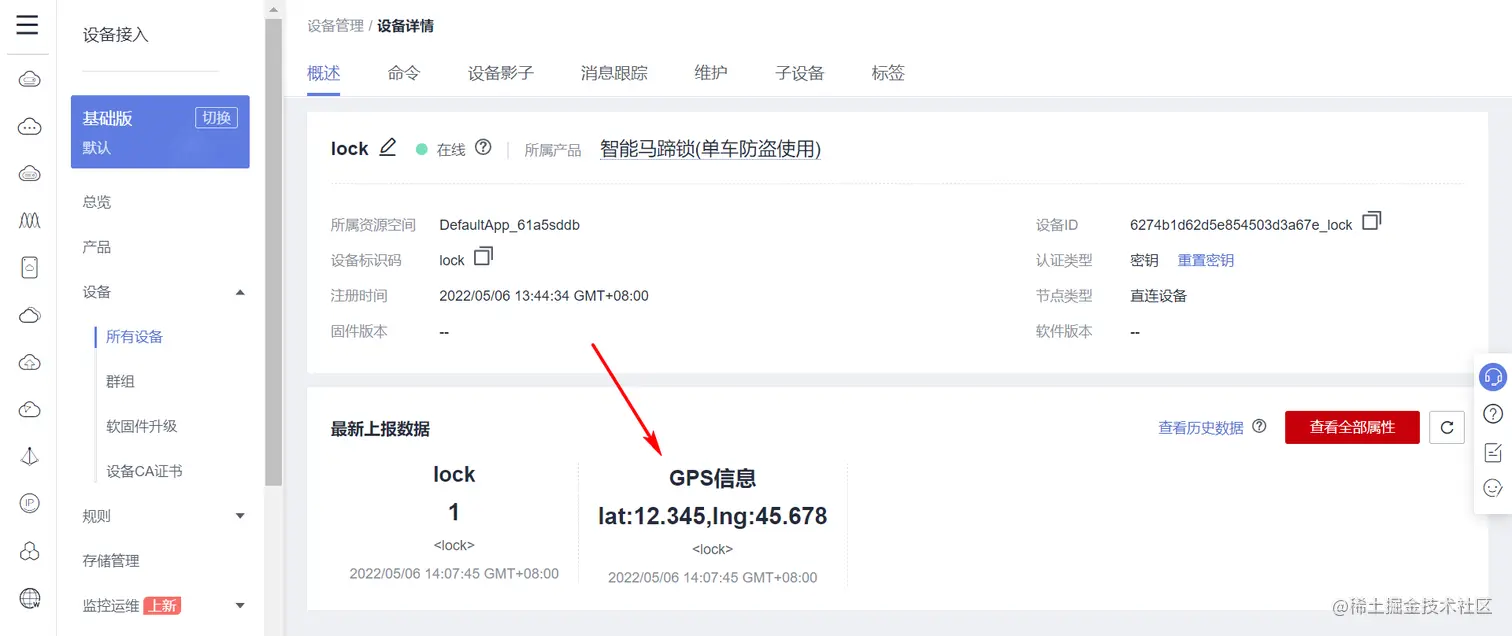Collapse the 设备 menu section
1512x636 pixels.
click(240, 292)
